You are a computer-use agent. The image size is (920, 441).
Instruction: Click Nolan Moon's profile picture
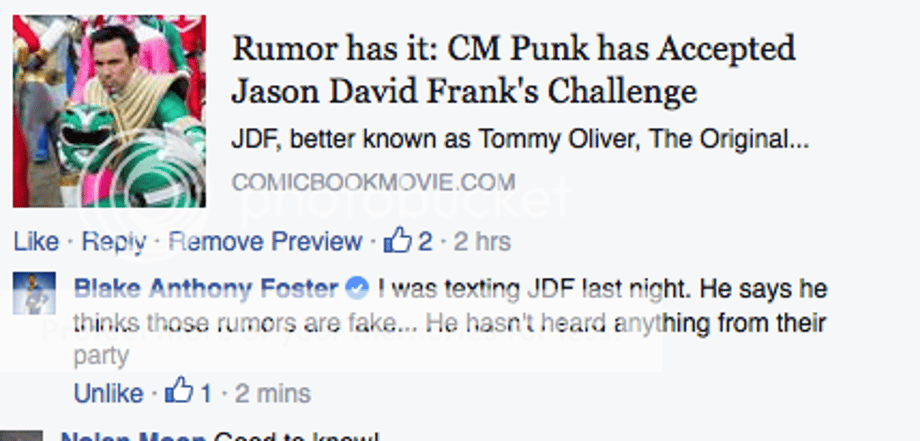[x=27, y=435]
